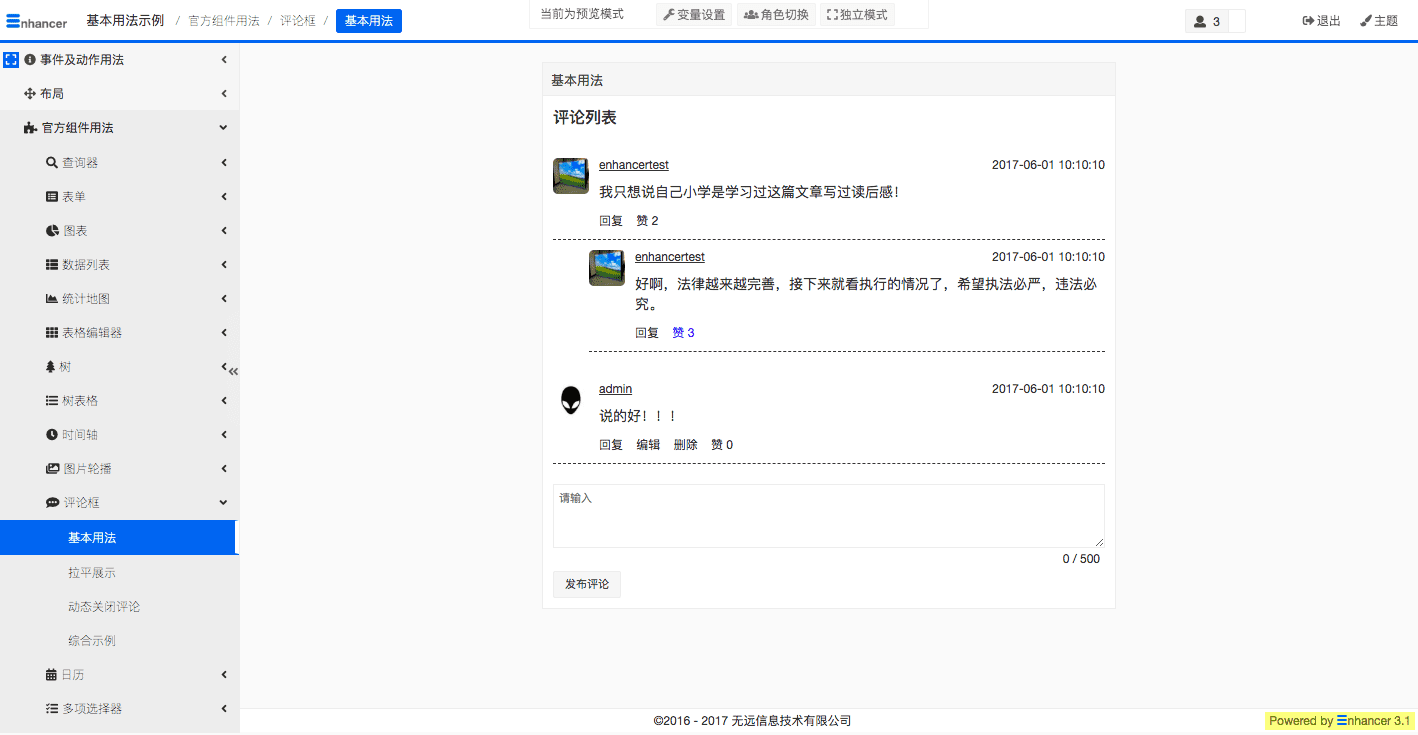Click the sidebar collapse double-arrow handle

(x=233, y=371)
